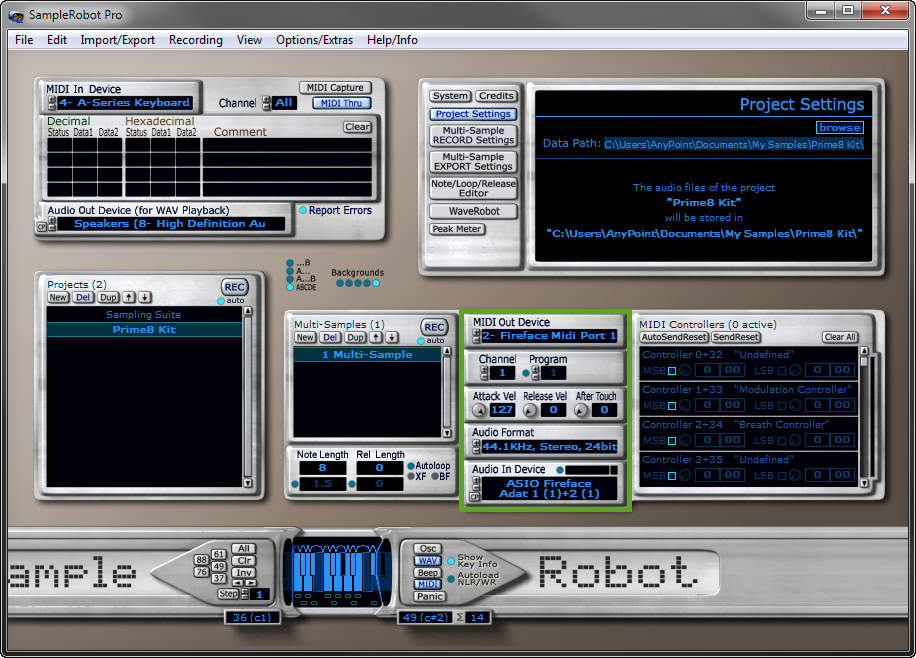Select the Prime8 Kit project
Screen dimensions: 916x658
click(x=144, y=329)
